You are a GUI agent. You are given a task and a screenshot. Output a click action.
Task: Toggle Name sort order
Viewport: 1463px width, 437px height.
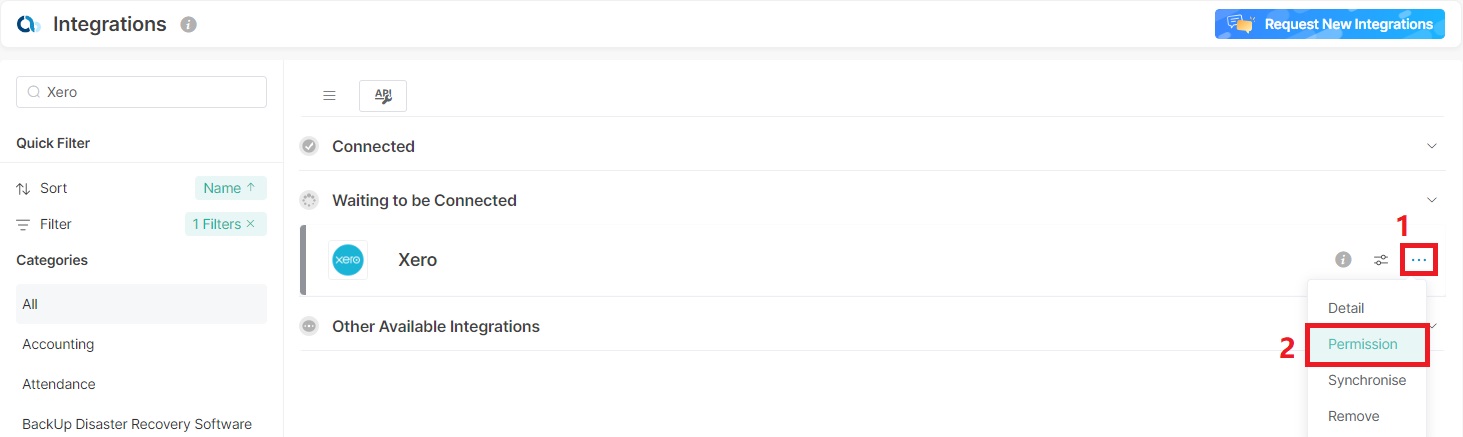tap(230, 188)
